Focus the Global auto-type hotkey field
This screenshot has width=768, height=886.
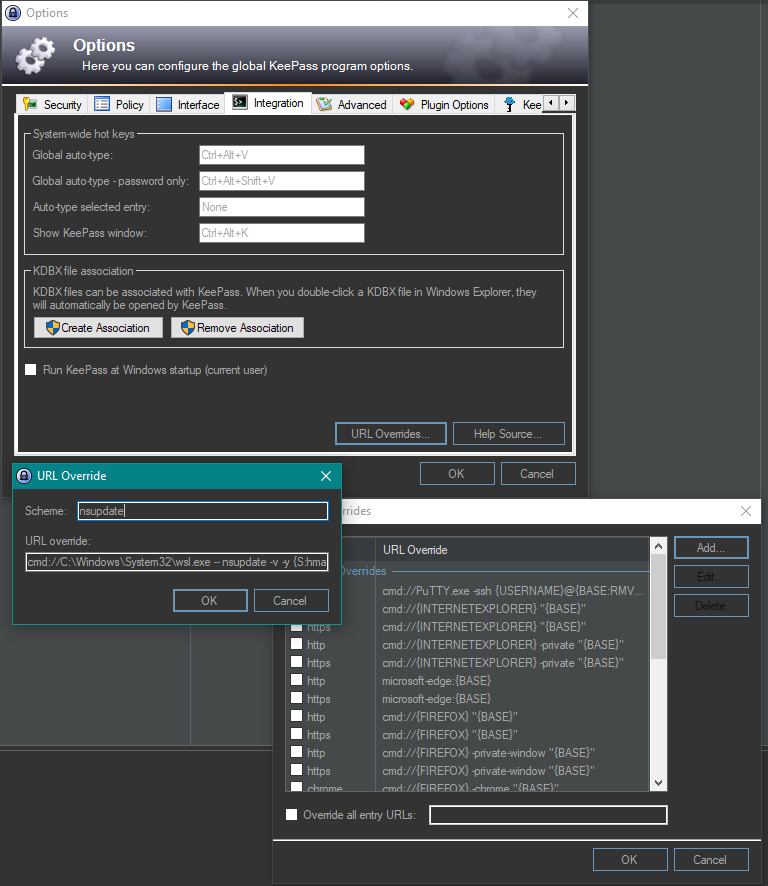pyautogui.click(x=282, y=155)
